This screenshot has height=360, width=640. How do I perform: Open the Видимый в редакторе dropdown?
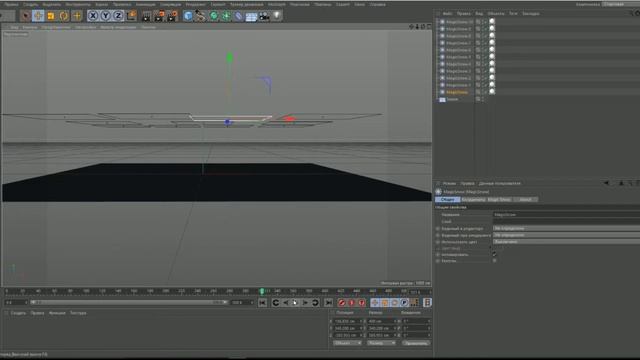click(566, 228)
